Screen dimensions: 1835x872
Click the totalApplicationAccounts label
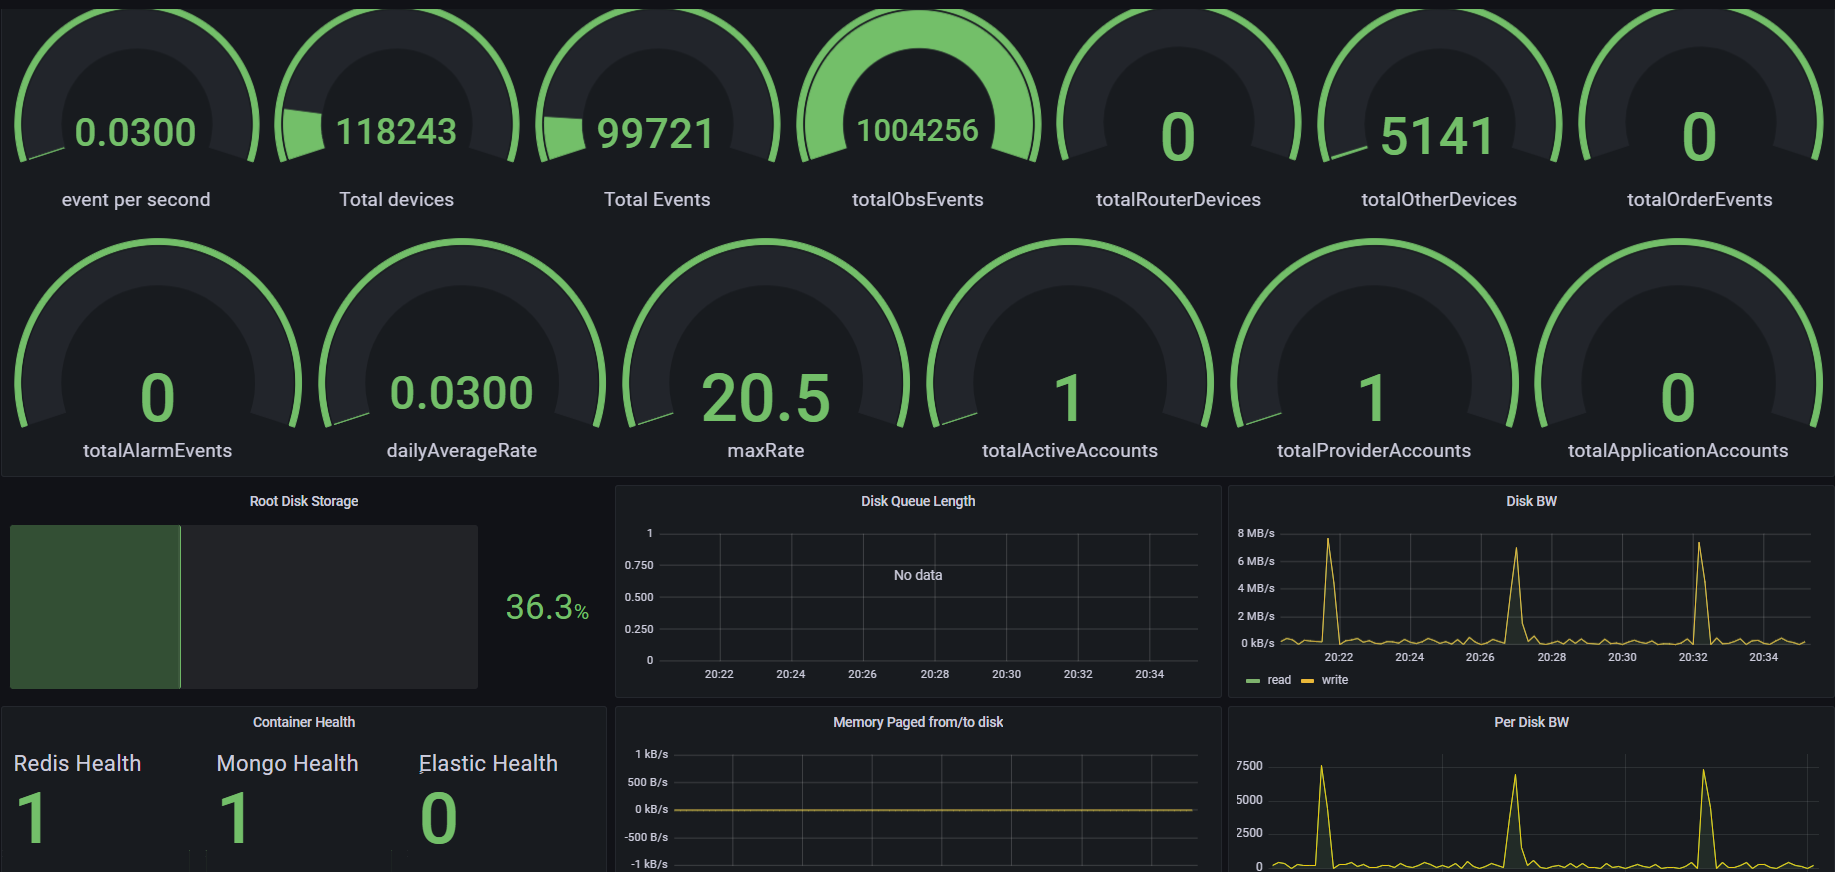(x=1678, y=451)
